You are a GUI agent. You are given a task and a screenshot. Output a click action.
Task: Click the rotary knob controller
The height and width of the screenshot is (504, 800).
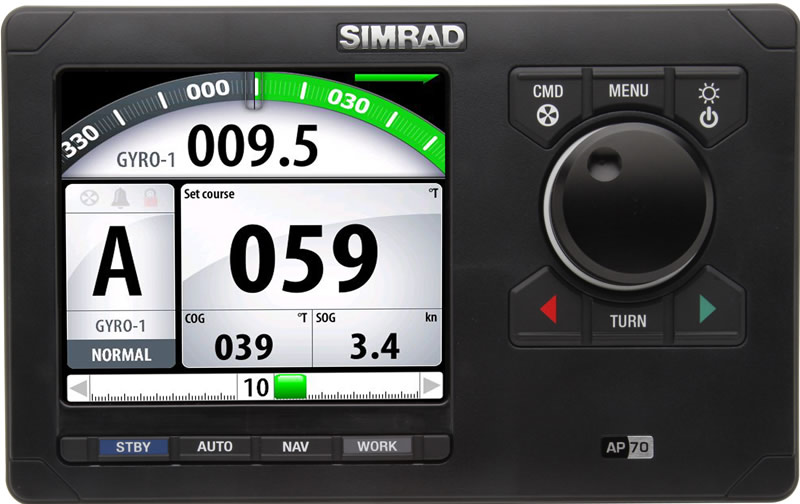[x=629, y=206]
